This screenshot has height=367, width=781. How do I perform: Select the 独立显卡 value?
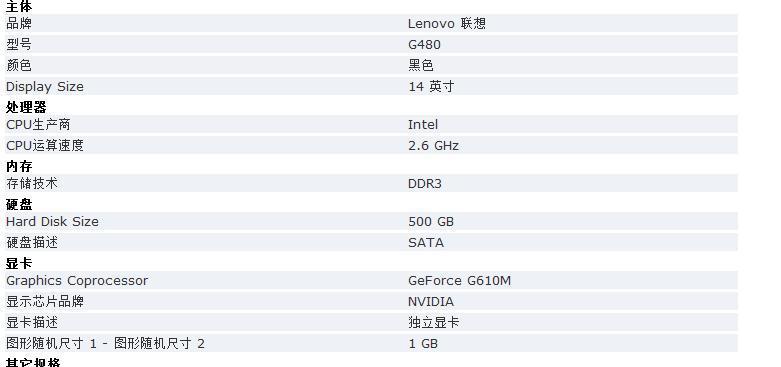tap(433, 322)
